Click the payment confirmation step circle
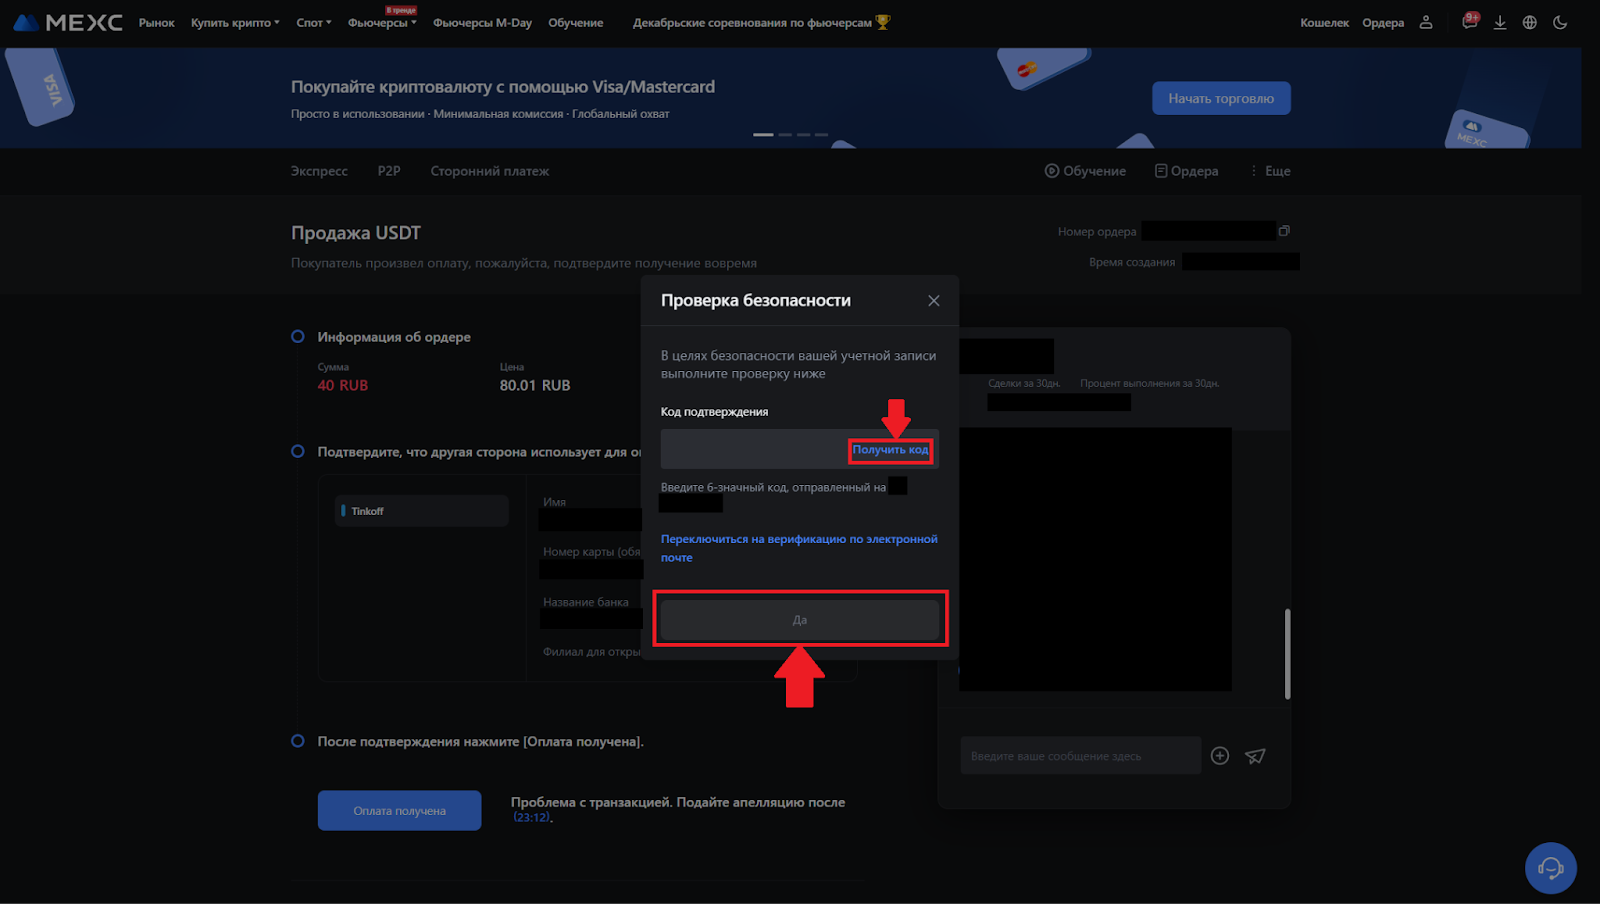 pos(297,452)
